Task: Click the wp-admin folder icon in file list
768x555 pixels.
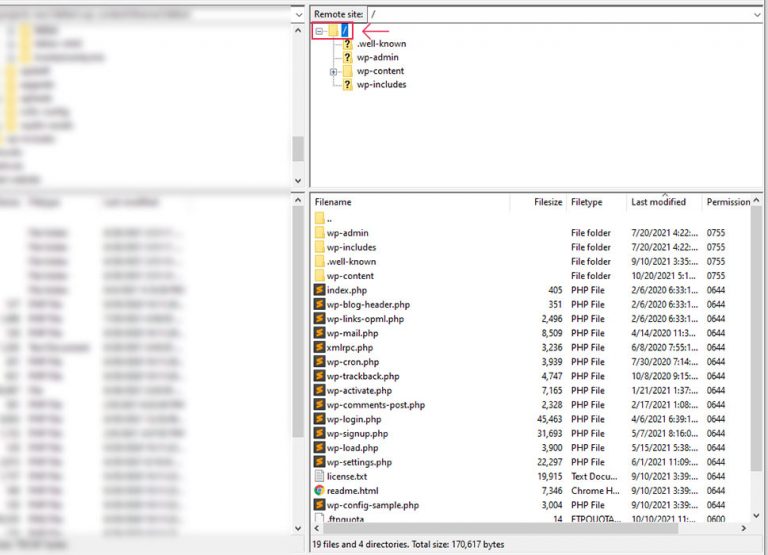Action: pos(319,233)
